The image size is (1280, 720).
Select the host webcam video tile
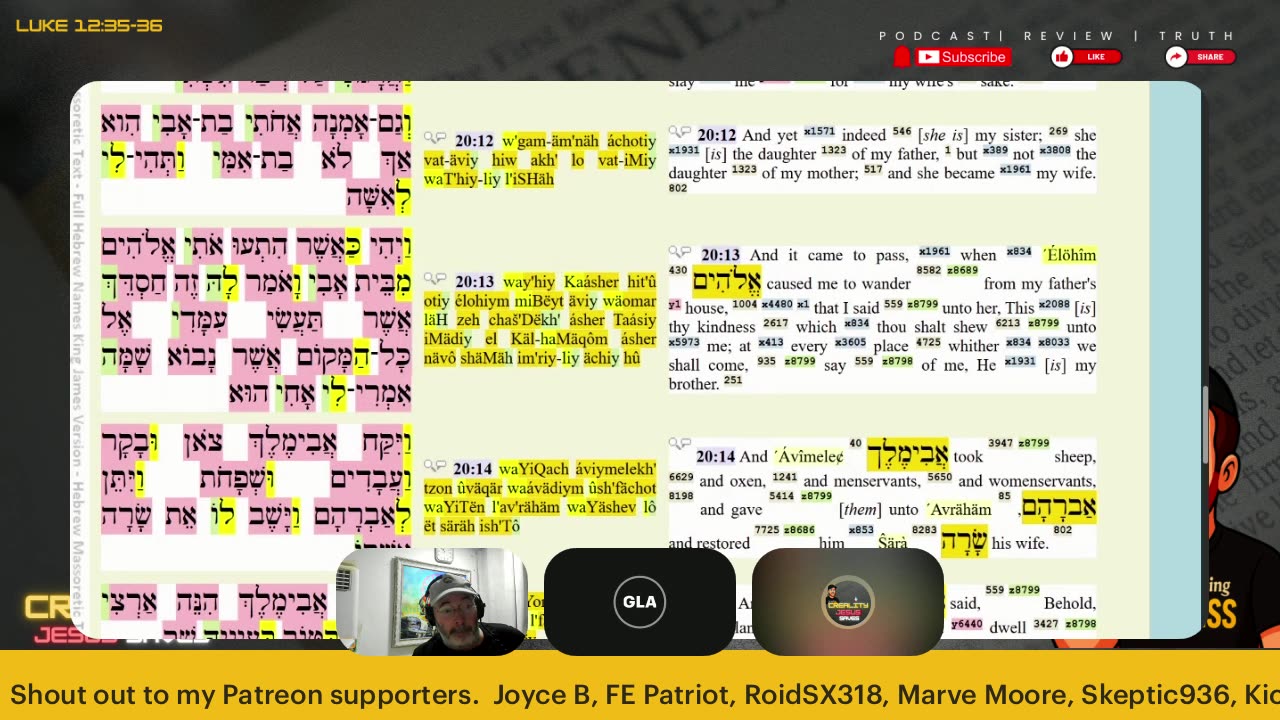point(432,602)
